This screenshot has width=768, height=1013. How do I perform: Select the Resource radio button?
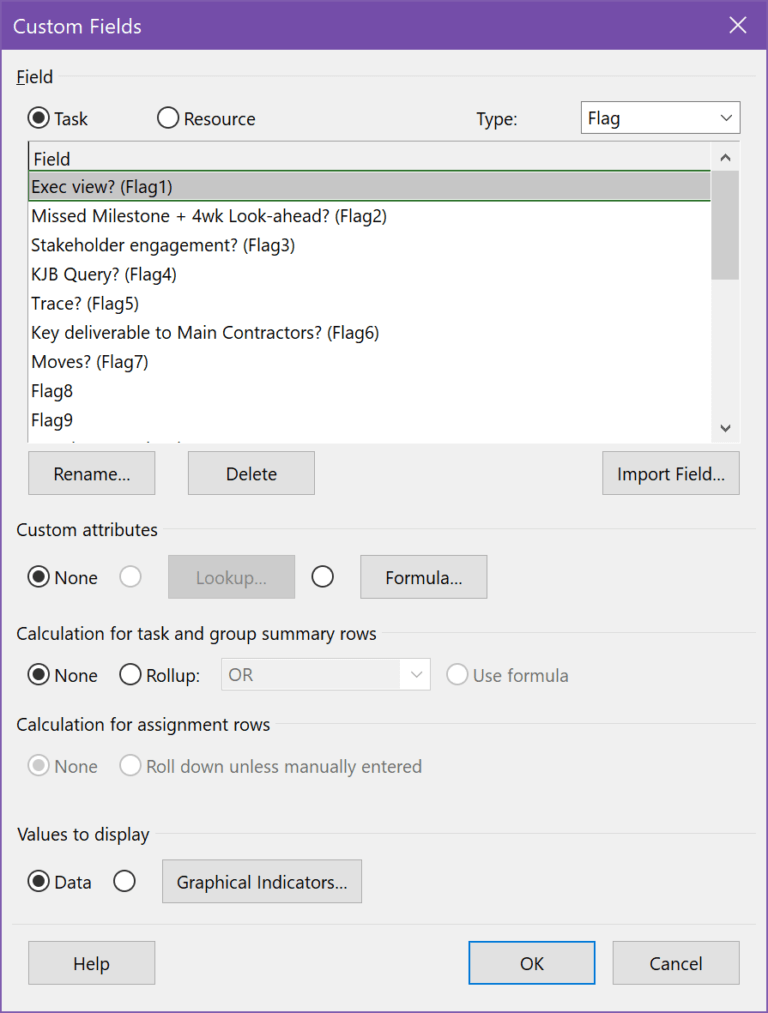pos(168,117)
